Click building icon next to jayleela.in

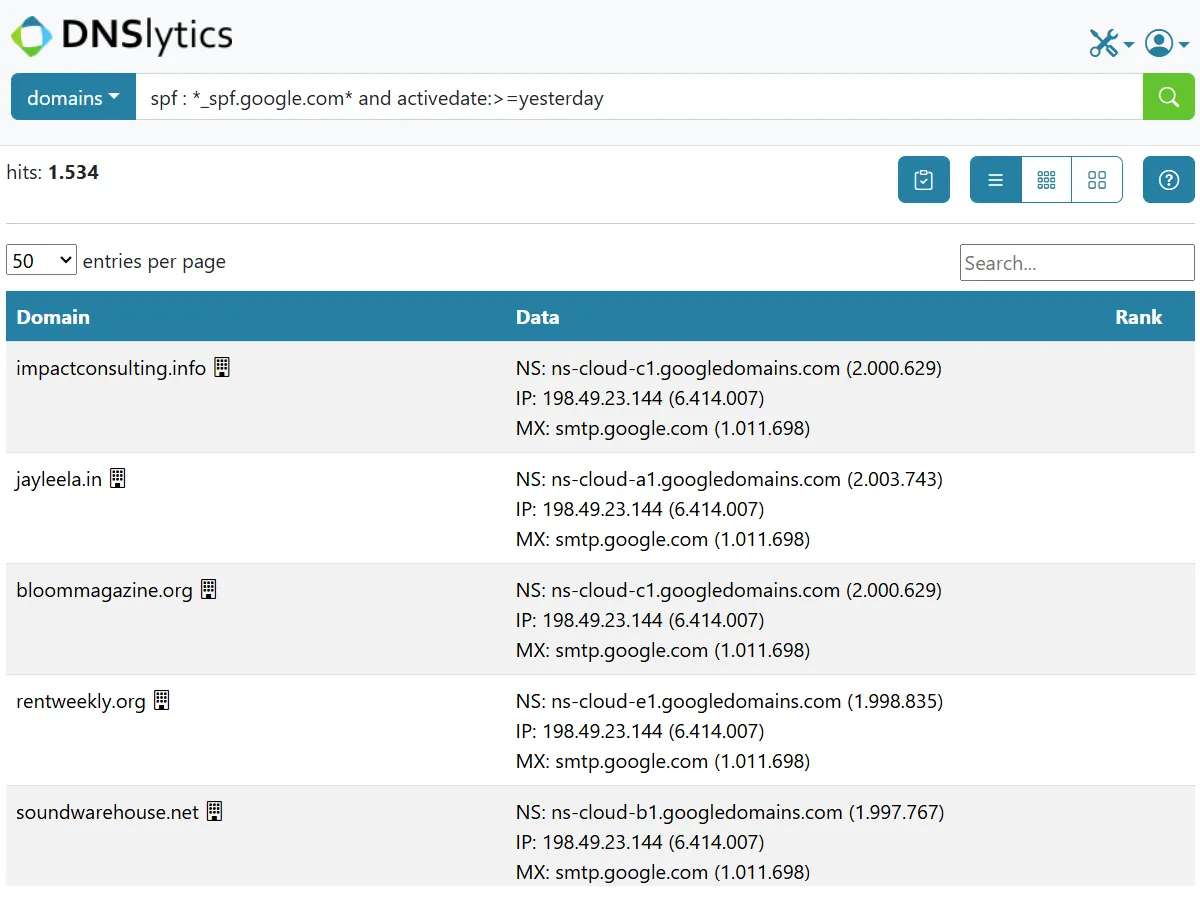(x=118, y=478)
